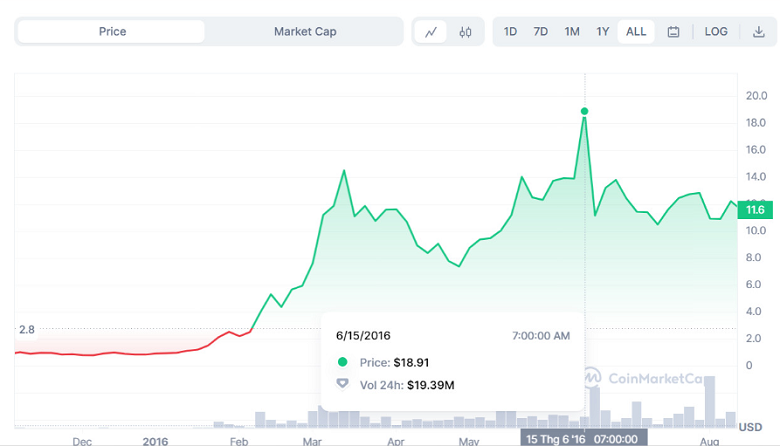This screenshot has height=446, width=780.
Task: Open the Price tab
Action: coord(112,32)
